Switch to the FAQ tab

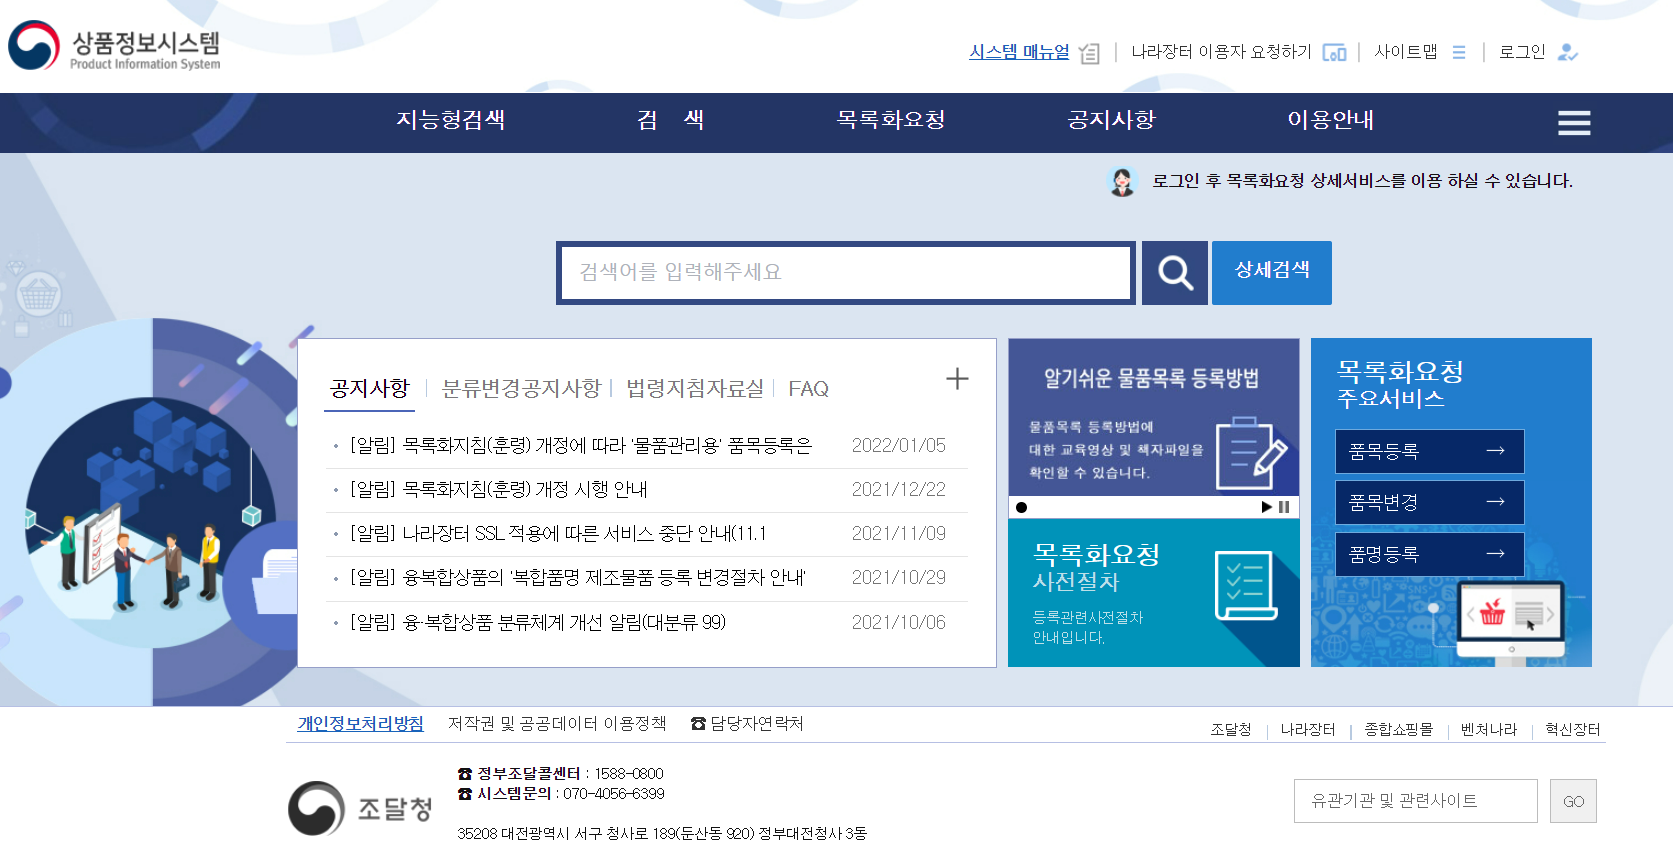(x=809, y=389)
